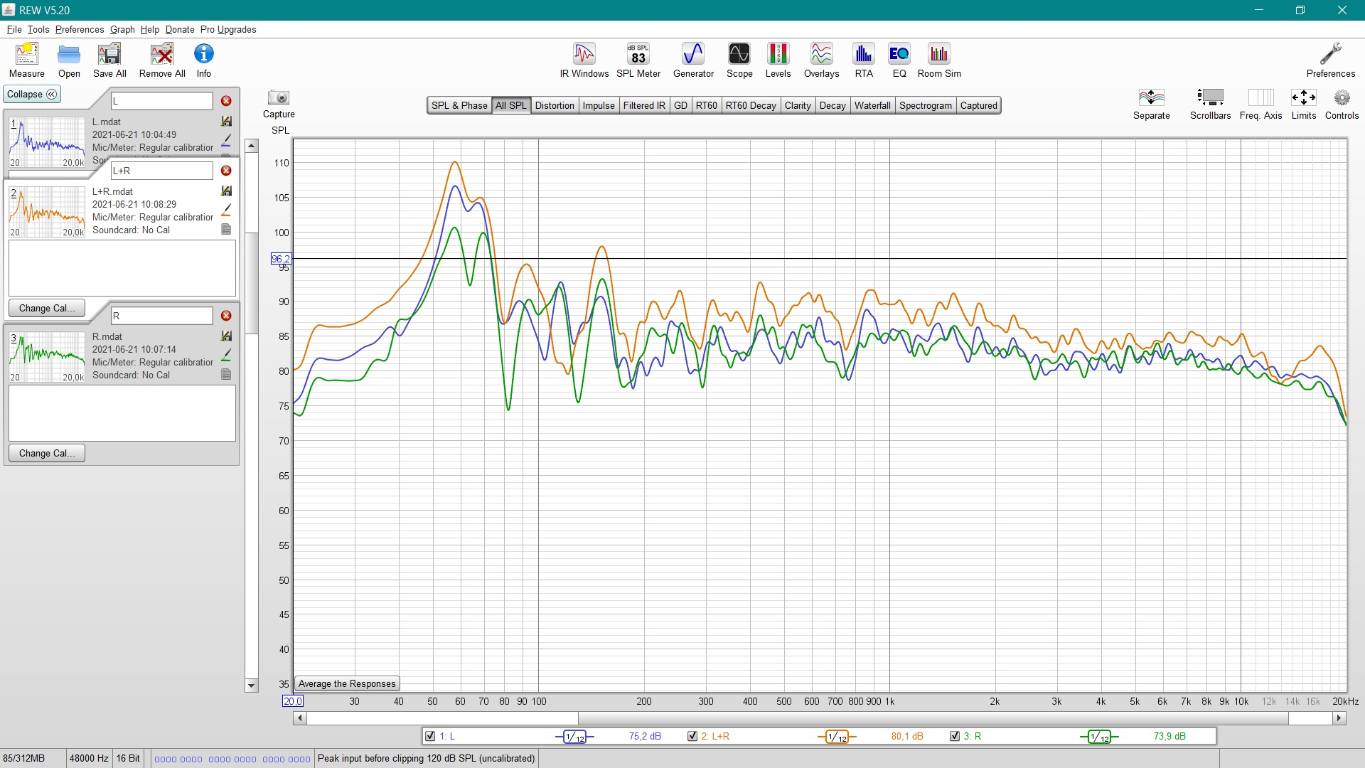Viewport: 1365px width, 768px height.
Task: Switch to the SPL & Phase tab
Action: [x=459, y=106]
